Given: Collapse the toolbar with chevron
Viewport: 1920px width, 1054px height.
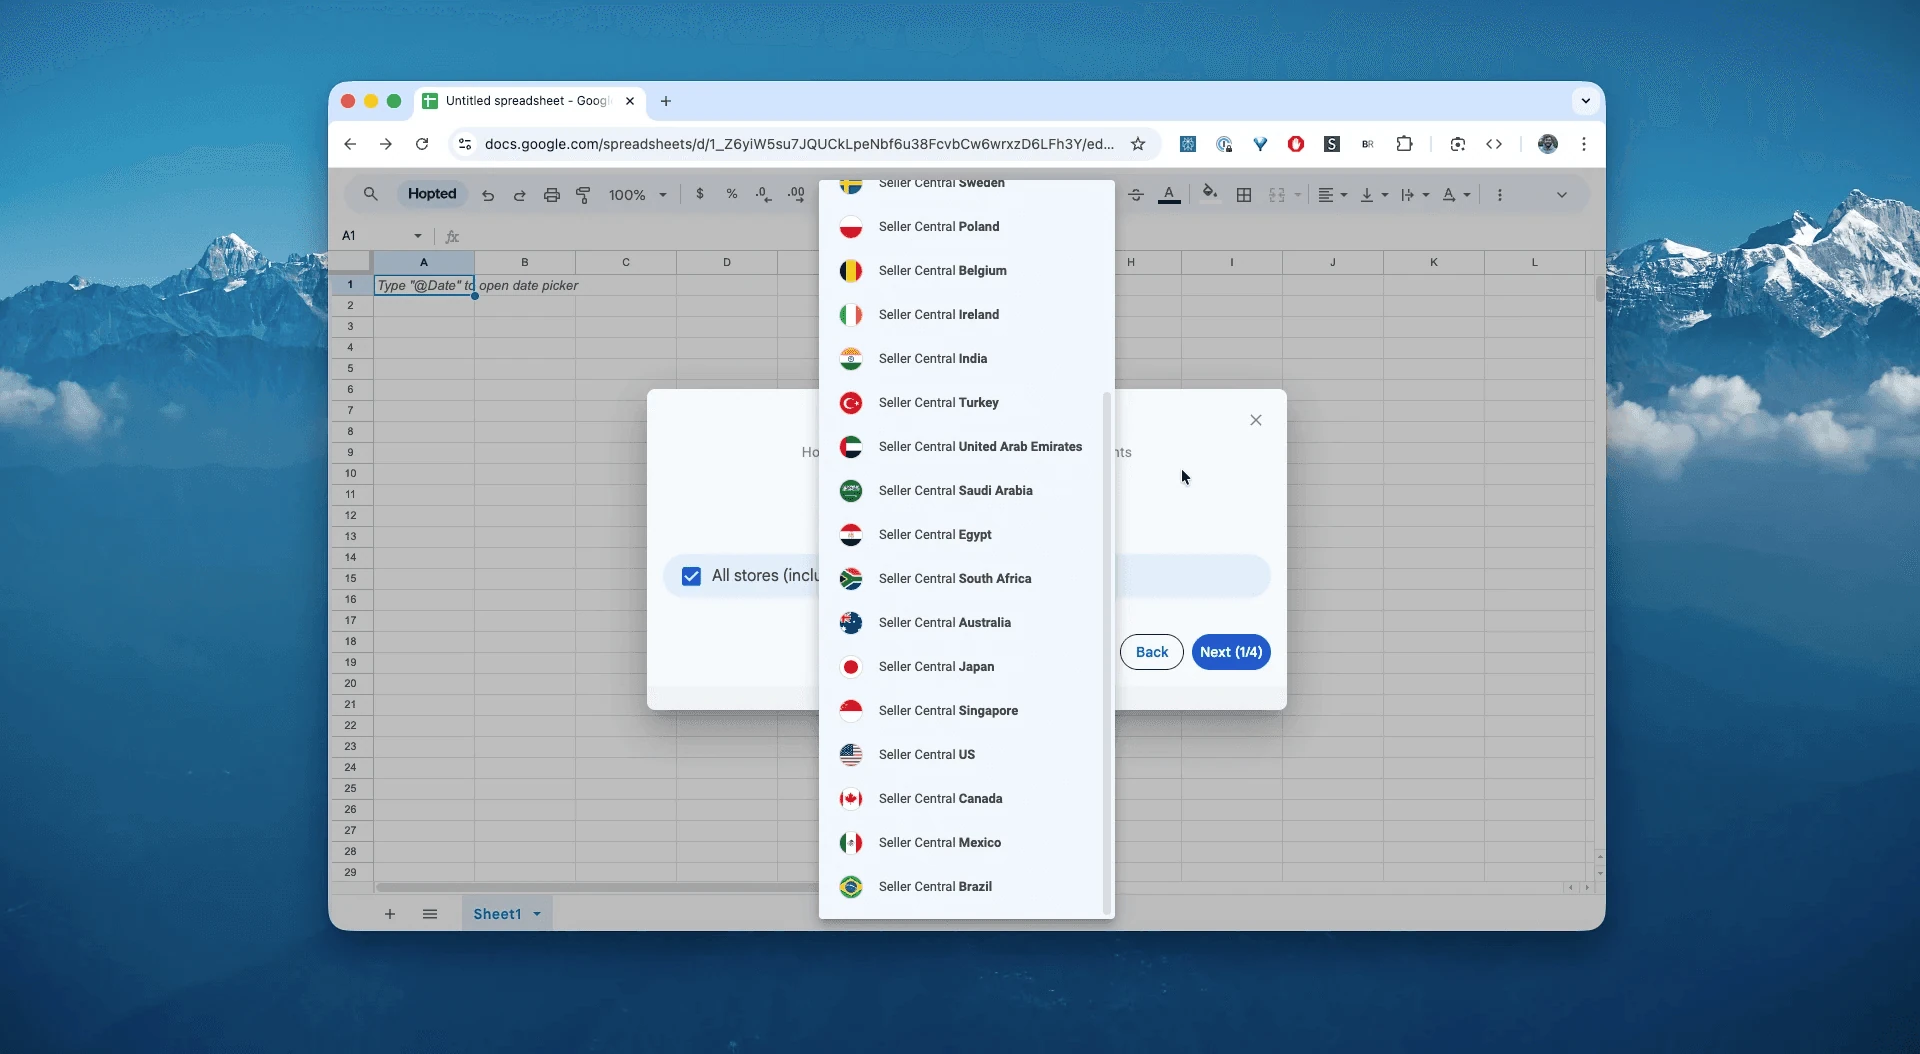Looking at the screenshot, I should tap(1562, 195).
